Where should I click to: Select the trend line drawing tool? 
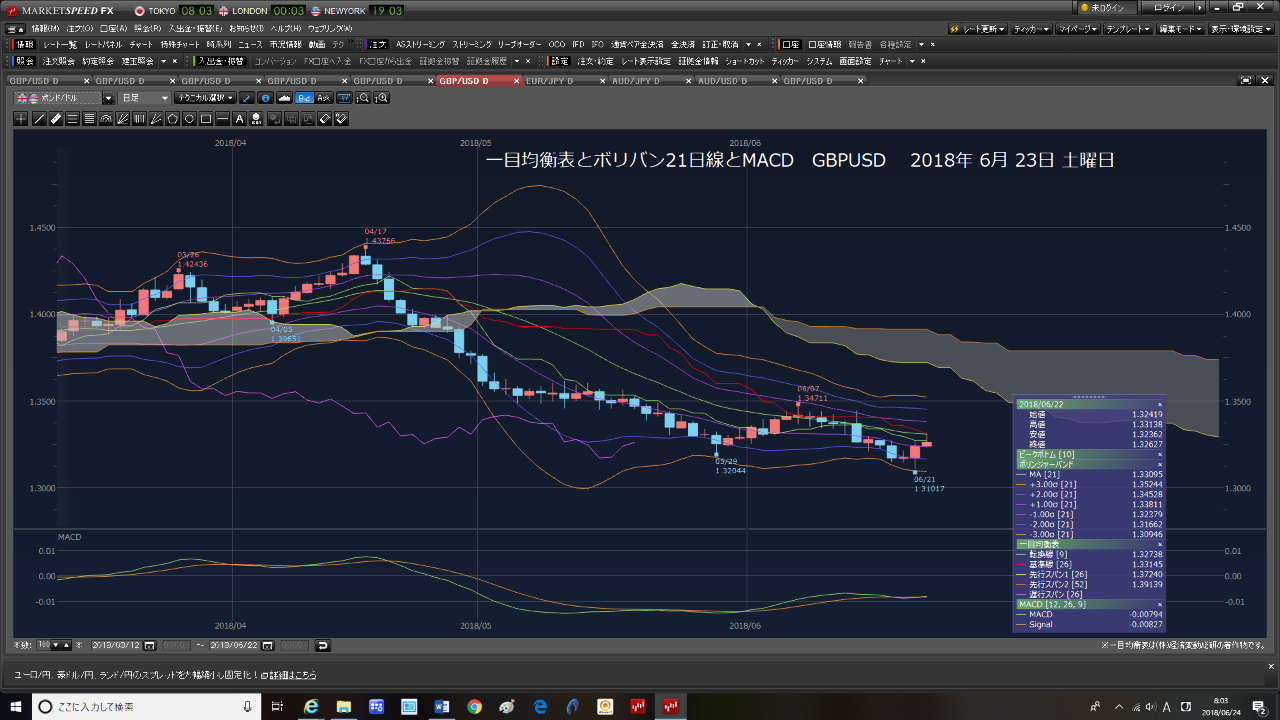(x=39, y=119)
